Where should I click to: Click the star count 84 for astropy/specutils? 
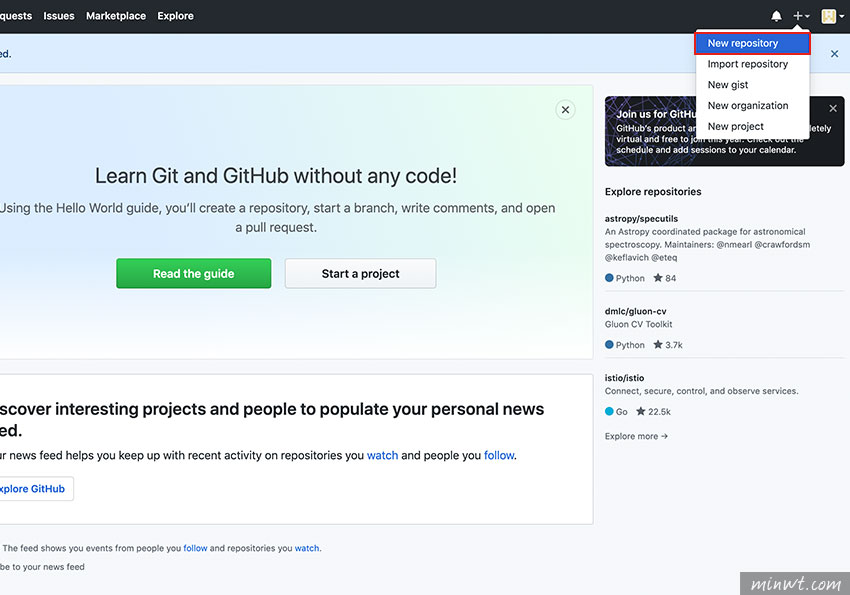pos(665,278)
